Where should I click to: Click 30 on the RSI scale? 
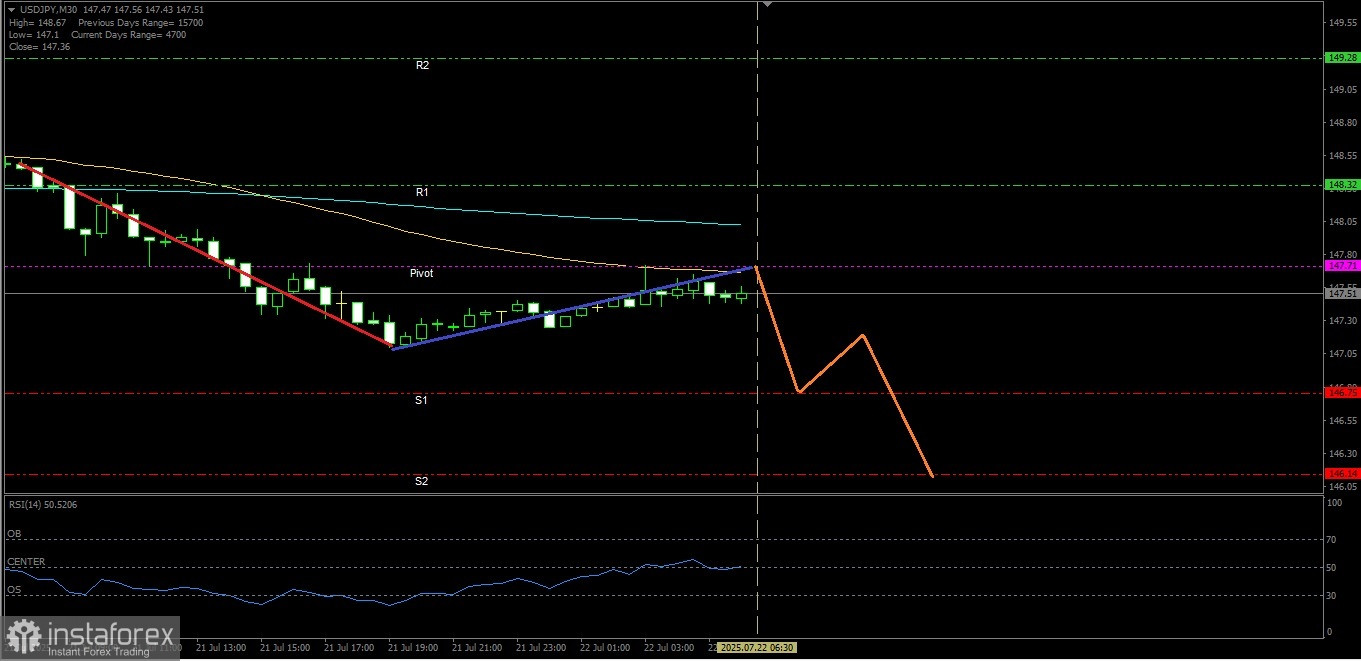[1332, 596]
